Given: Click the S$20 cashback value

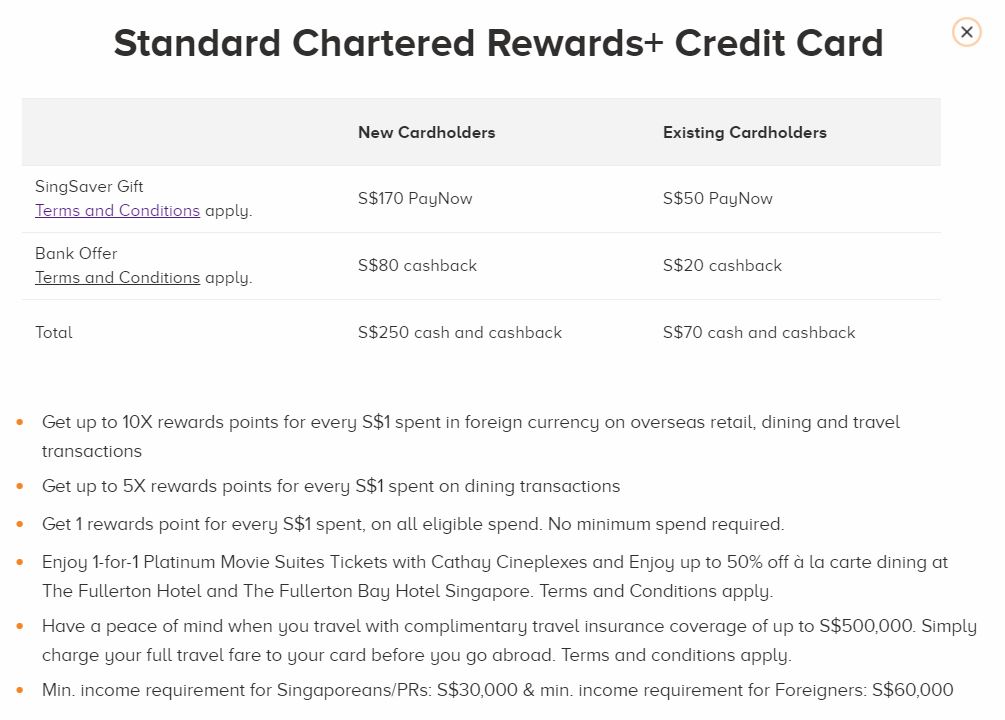Looking at the screenshot, I should click(722, 266).
